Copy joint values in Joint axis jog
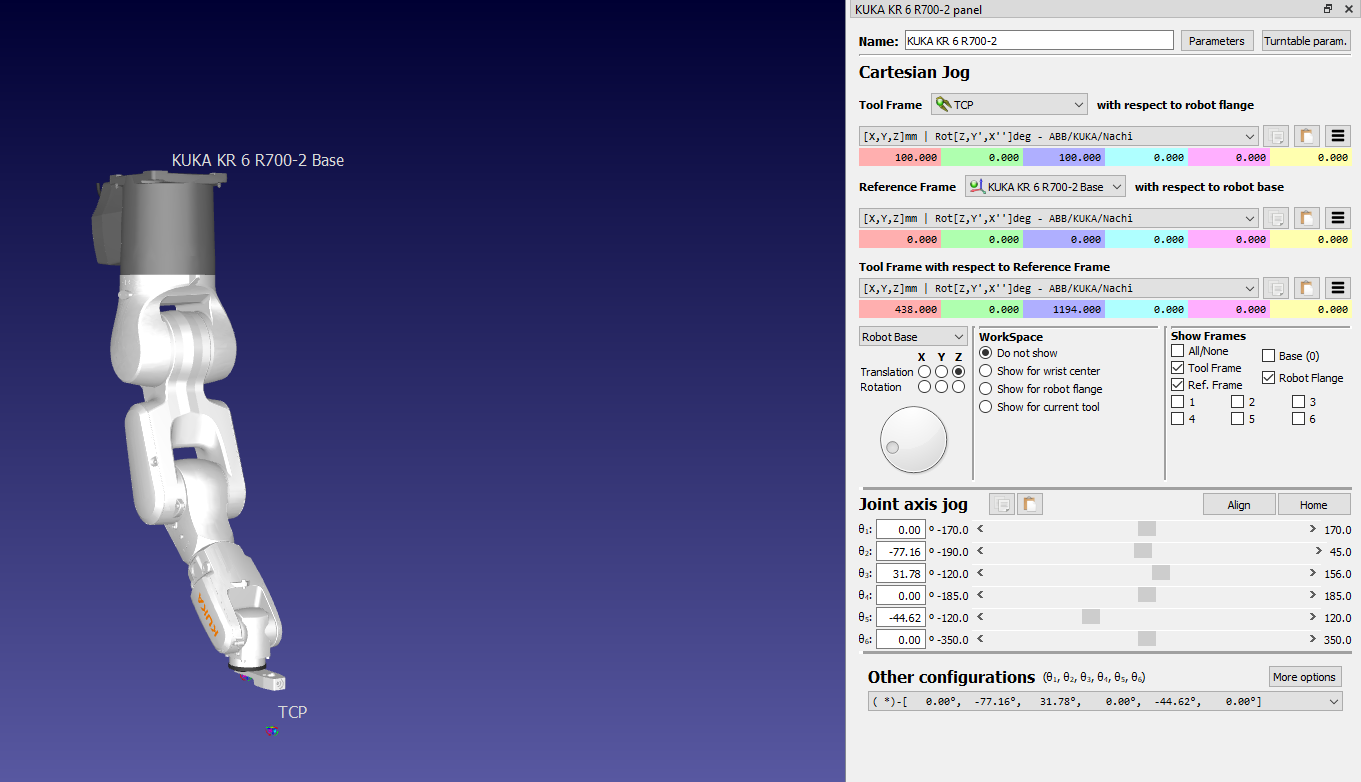Image resolution: width=1361 pixels, height=782 pixels. (1002, 504)
